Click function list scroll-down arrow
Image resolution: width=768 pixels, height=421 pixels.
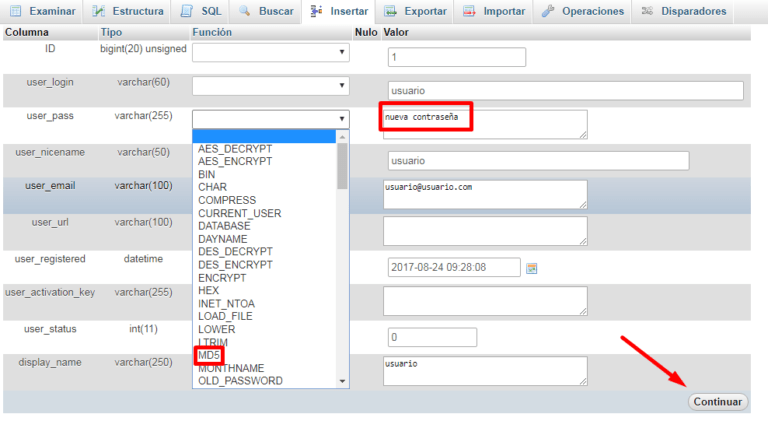coord(342,381)
